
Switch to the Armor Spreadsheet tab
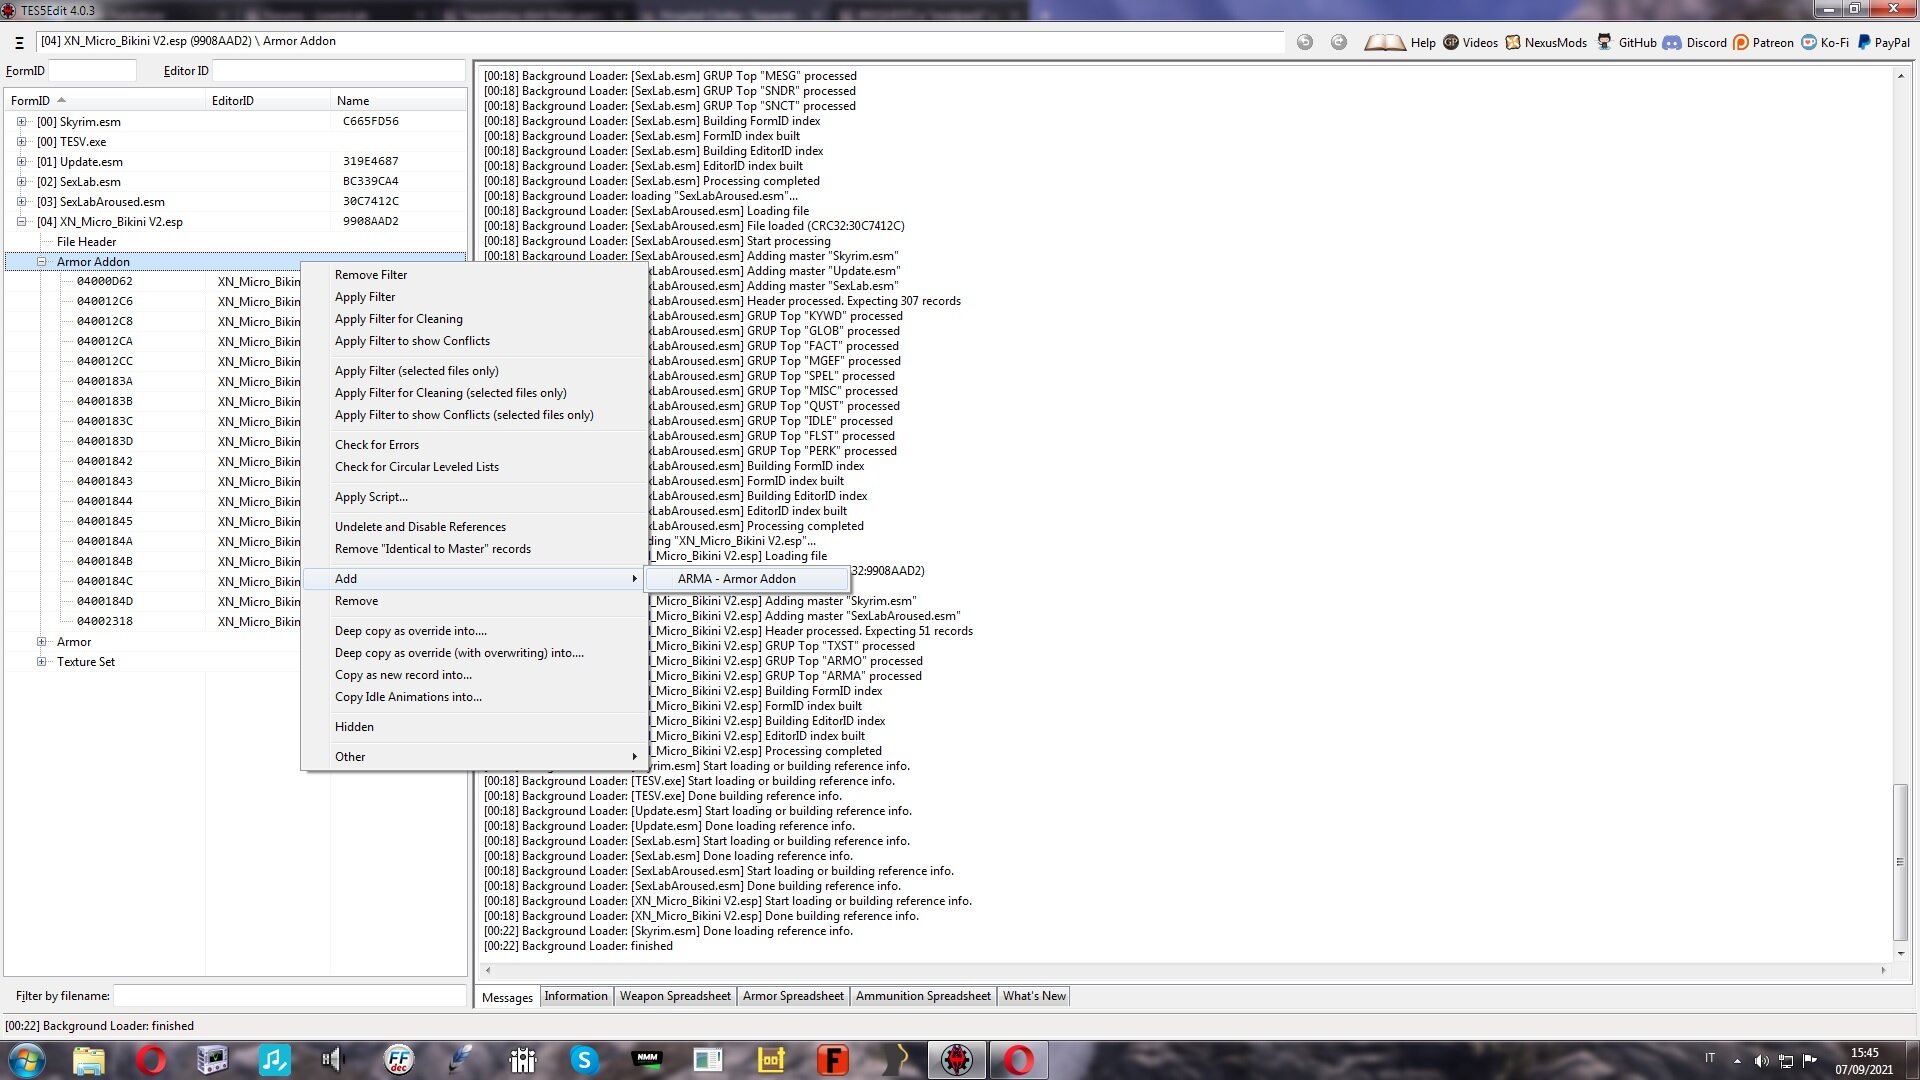point(793,996)
